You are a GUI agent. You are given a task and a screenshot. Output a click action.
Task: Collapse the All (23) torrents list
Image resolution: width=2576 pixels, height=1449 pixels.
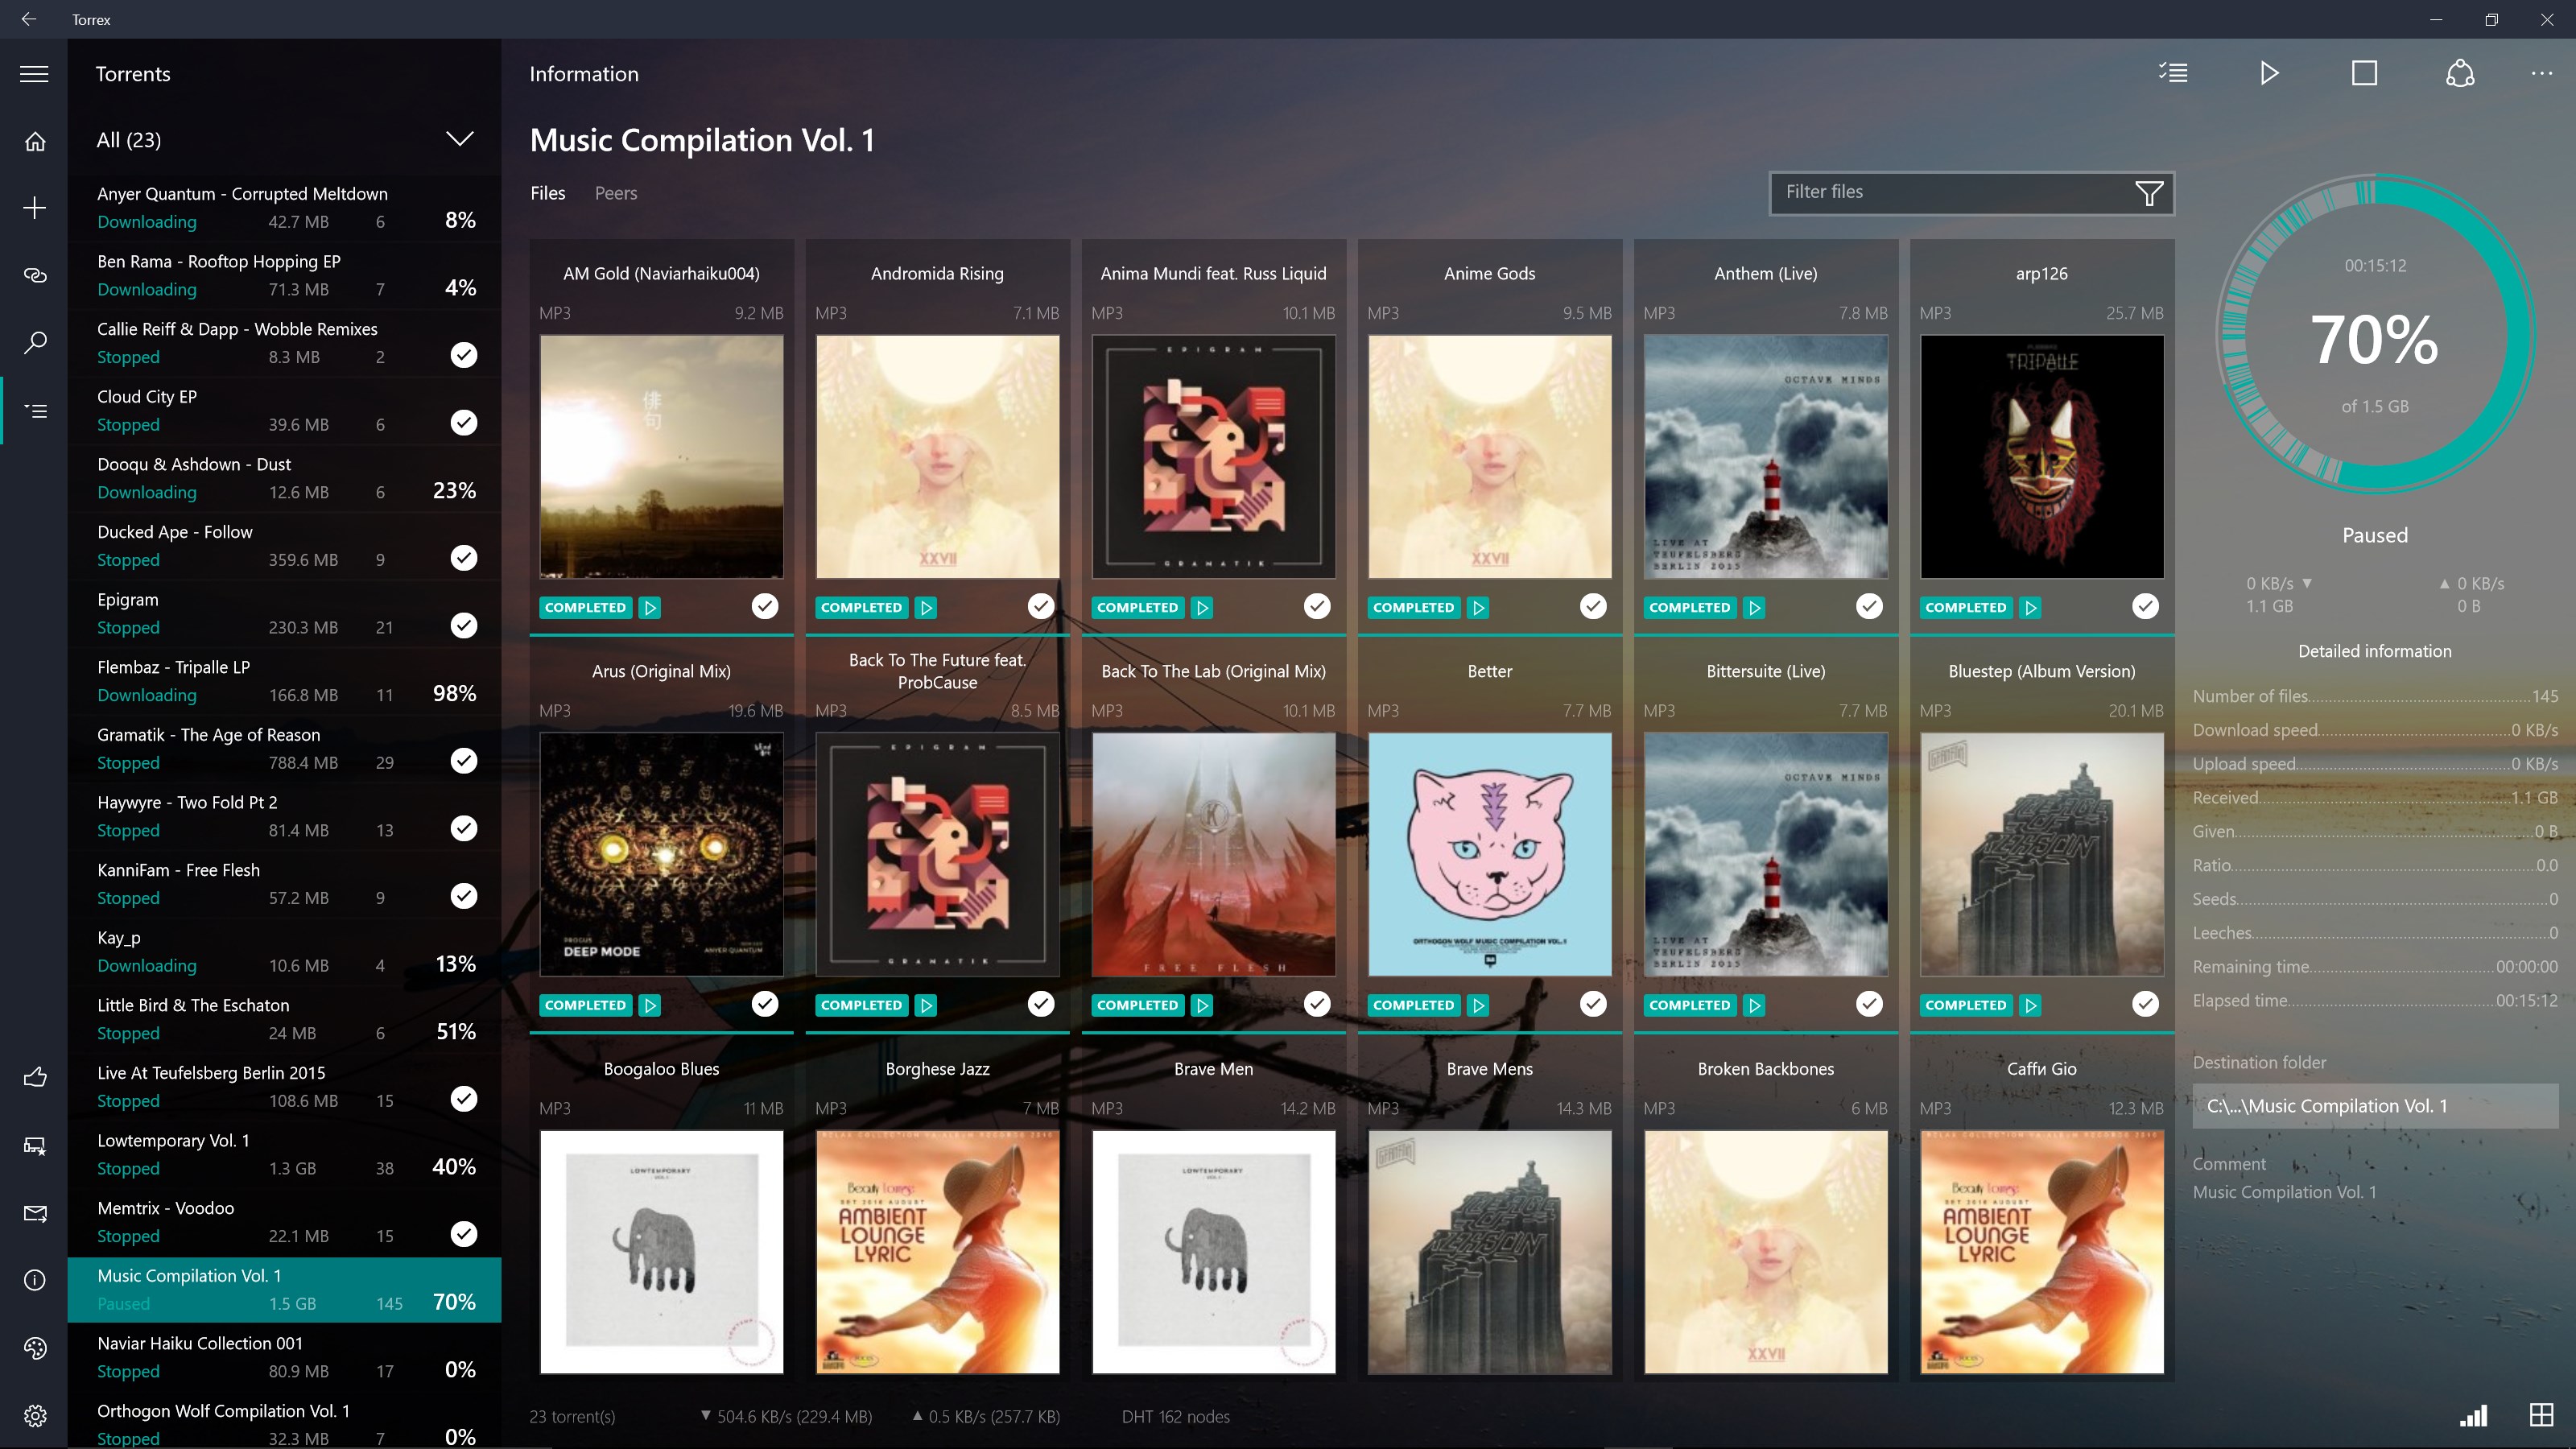[x=459, y=139]
